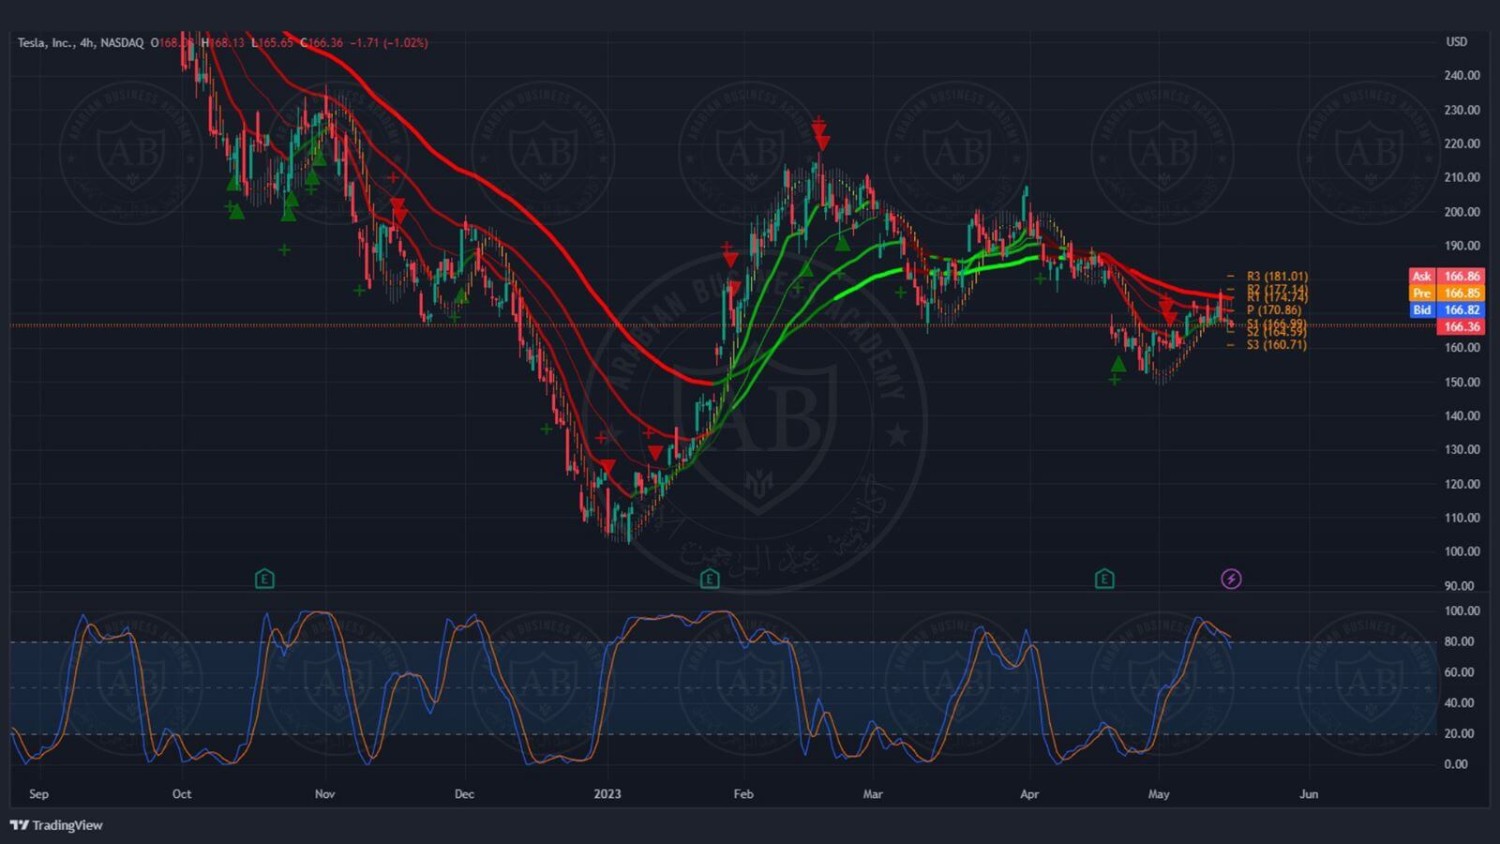Click the 100.00 value on the main price axis
Screen dimensions: 1500x844
click(1462, 552)
